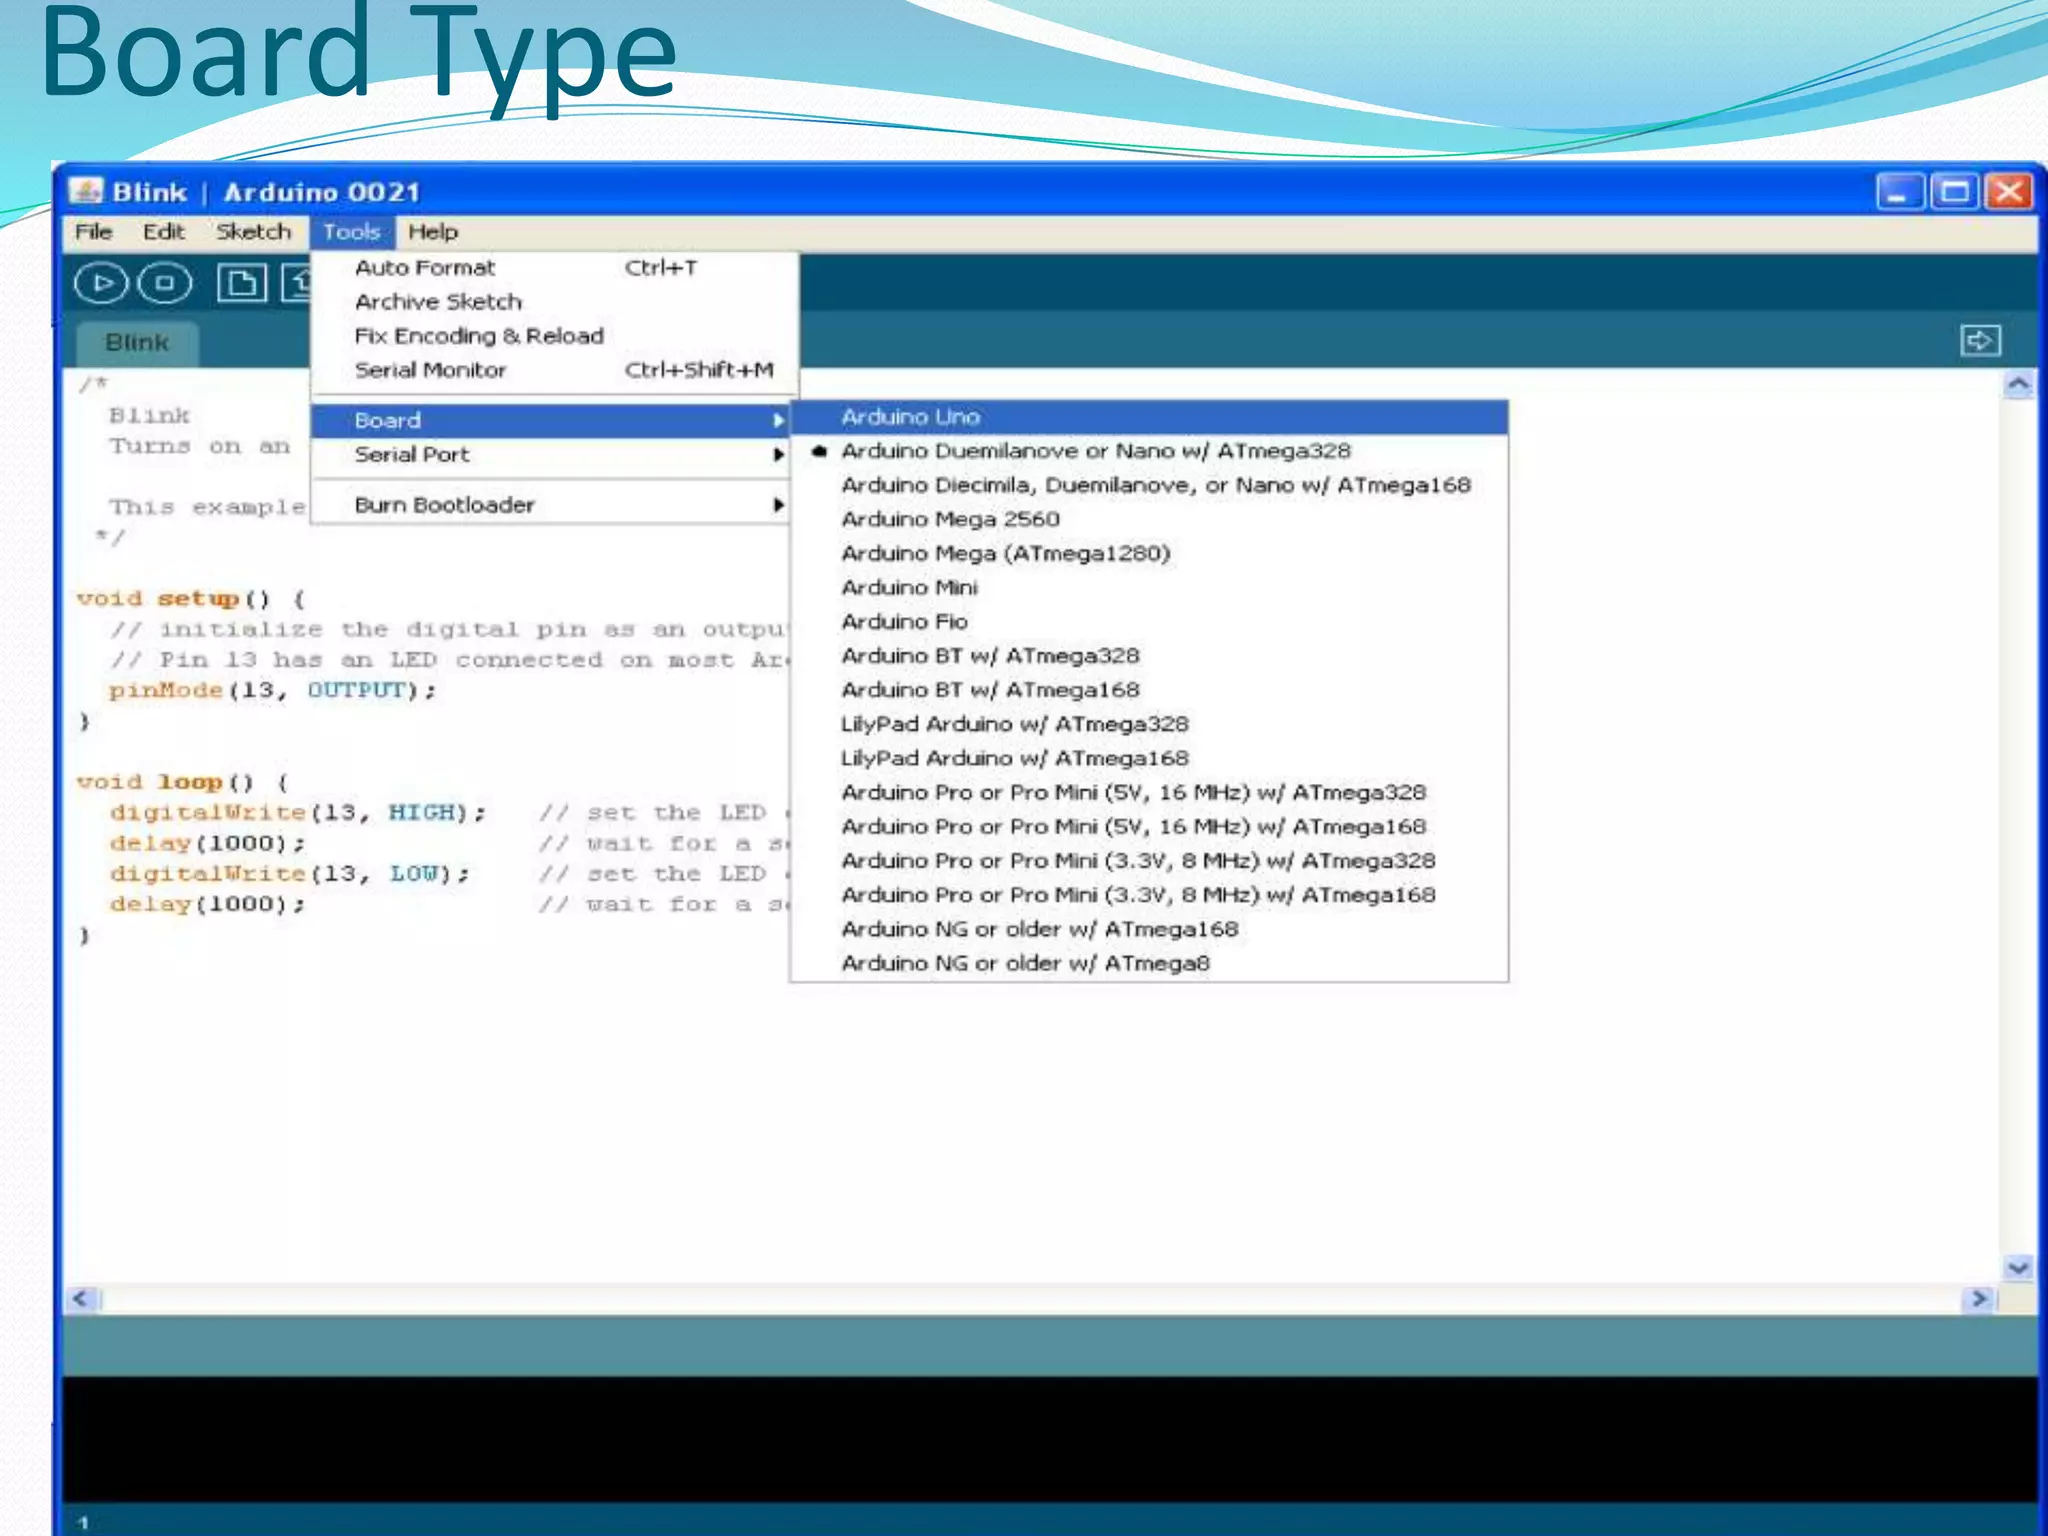Viewport: 2048px width, 1536px height.
Task: Open the Sketch menu
Action: 253,232
